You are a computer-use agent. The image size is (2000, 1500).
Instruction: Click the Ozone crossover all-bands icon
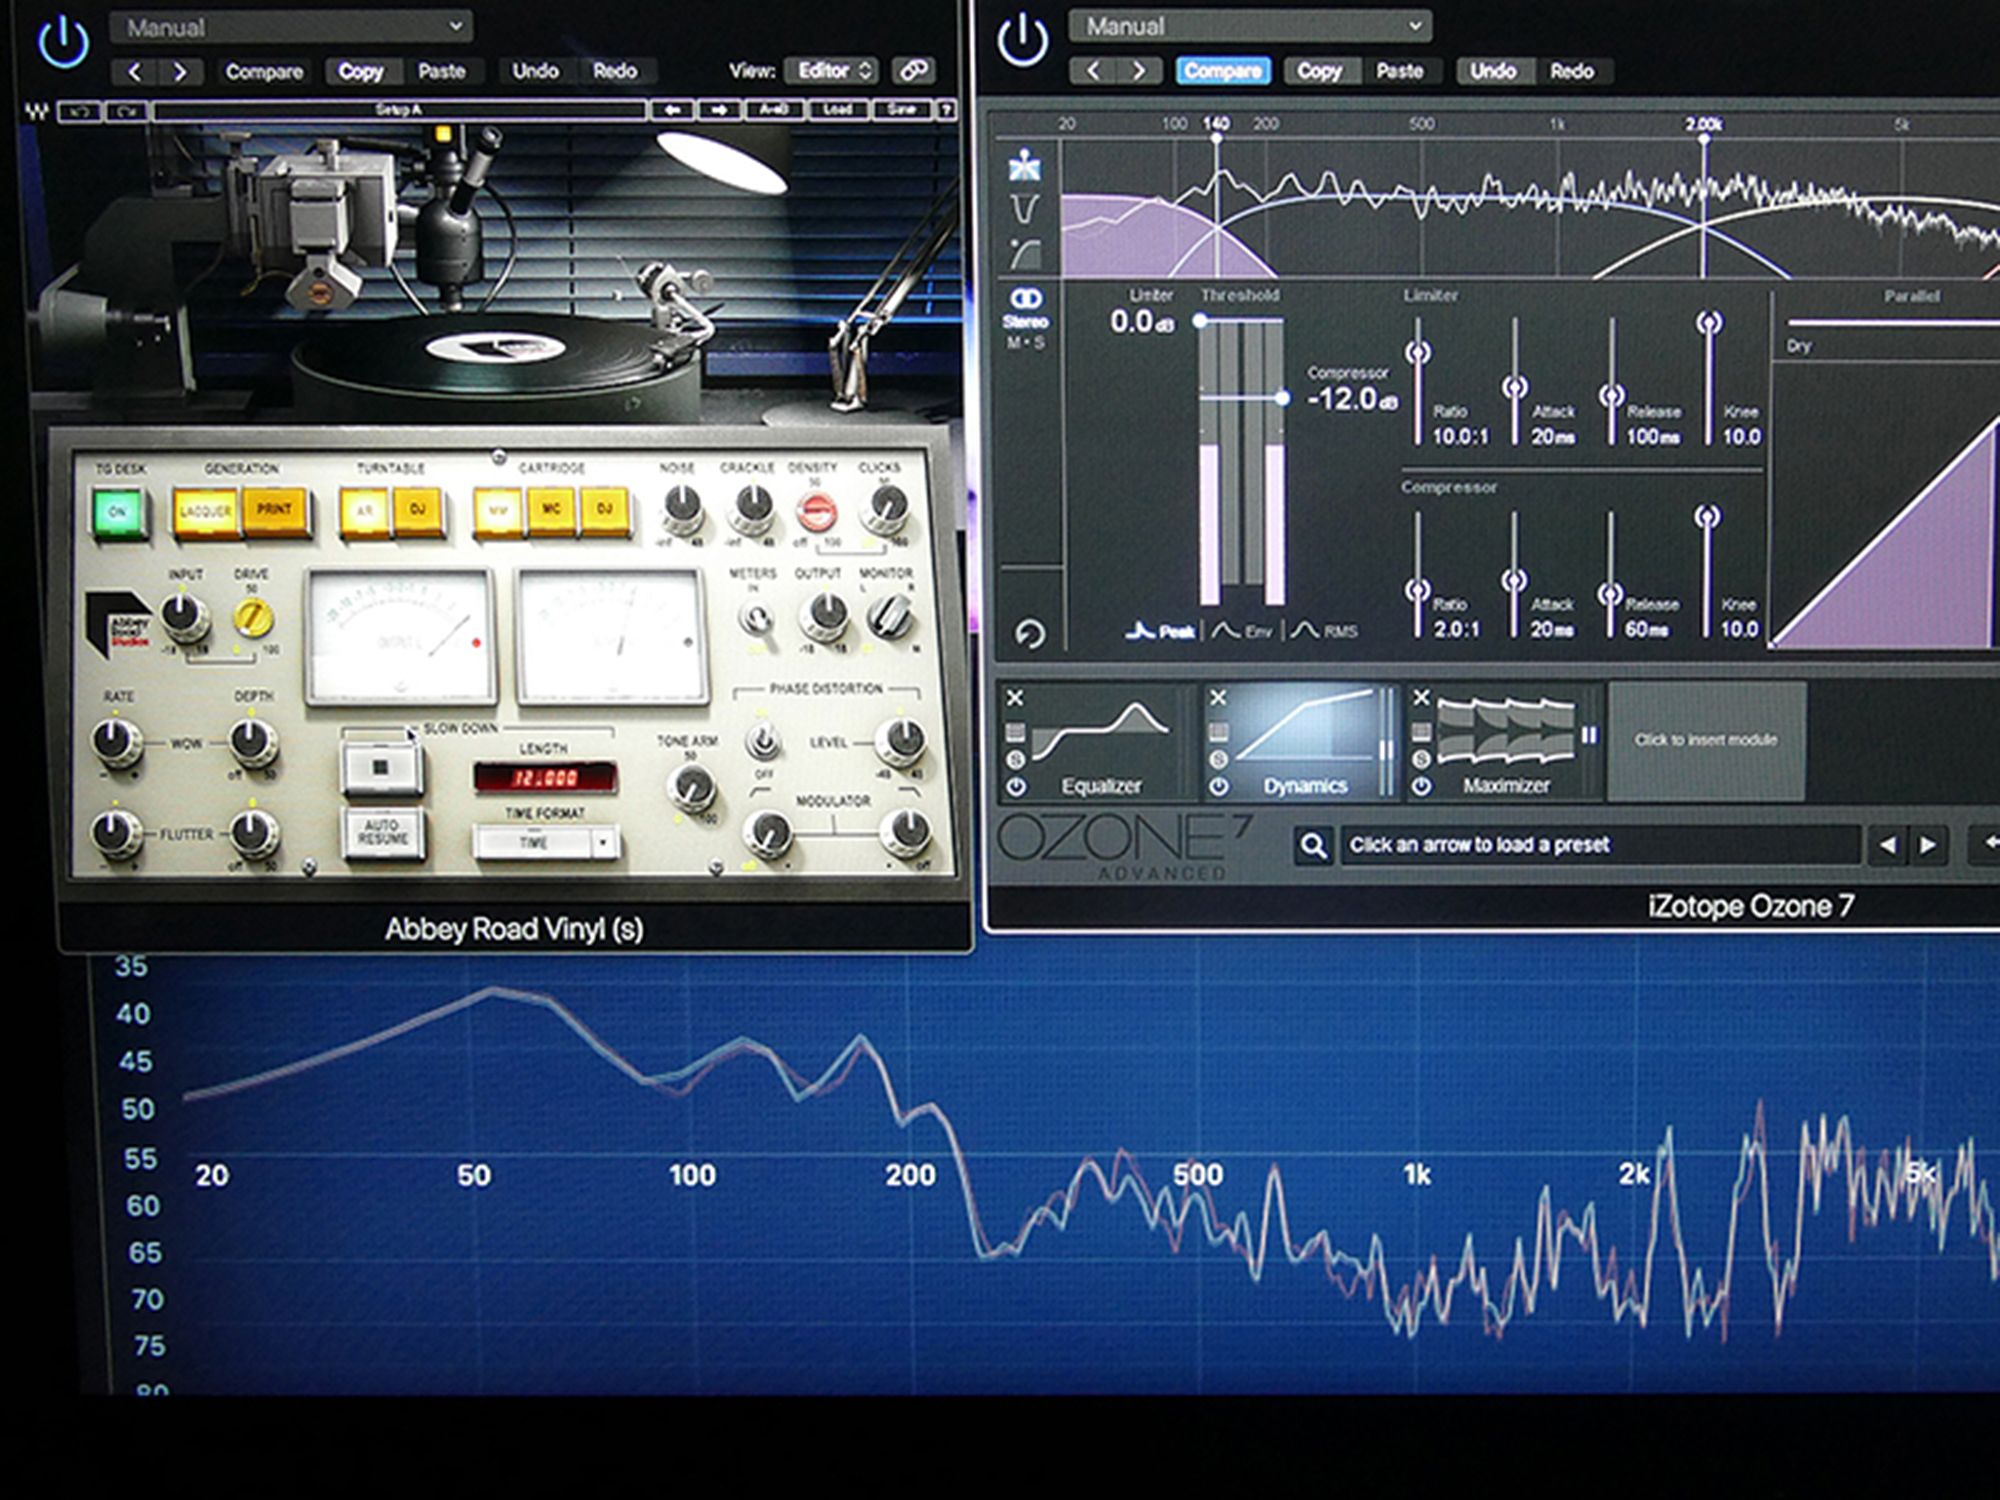click(1024, 165)
